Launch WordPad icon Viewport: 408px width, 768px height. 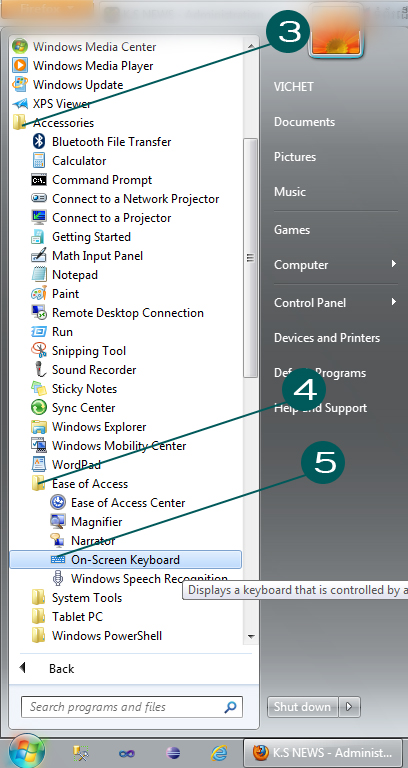coord(39,465)
